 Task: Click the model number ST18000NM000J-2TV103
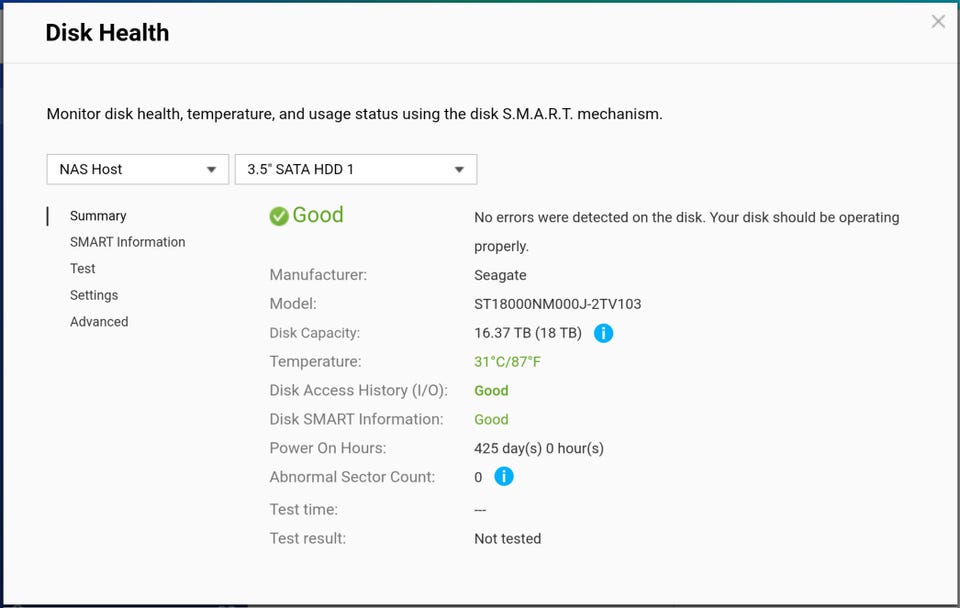[x=557, y=304]
